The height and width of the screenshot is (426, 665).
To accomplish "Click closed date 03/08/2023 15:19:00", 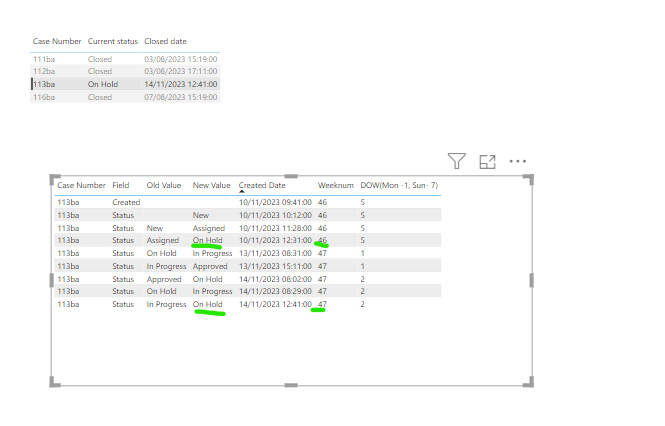I will coord(180,59).
